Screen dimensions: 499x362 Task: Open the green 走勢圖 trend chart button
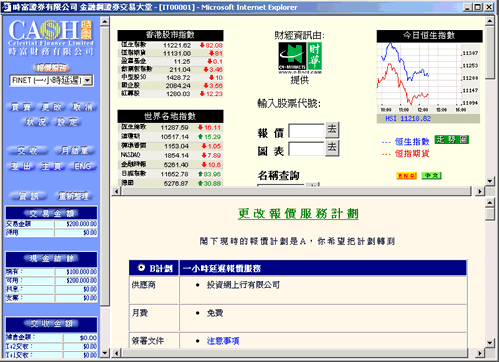451,140
